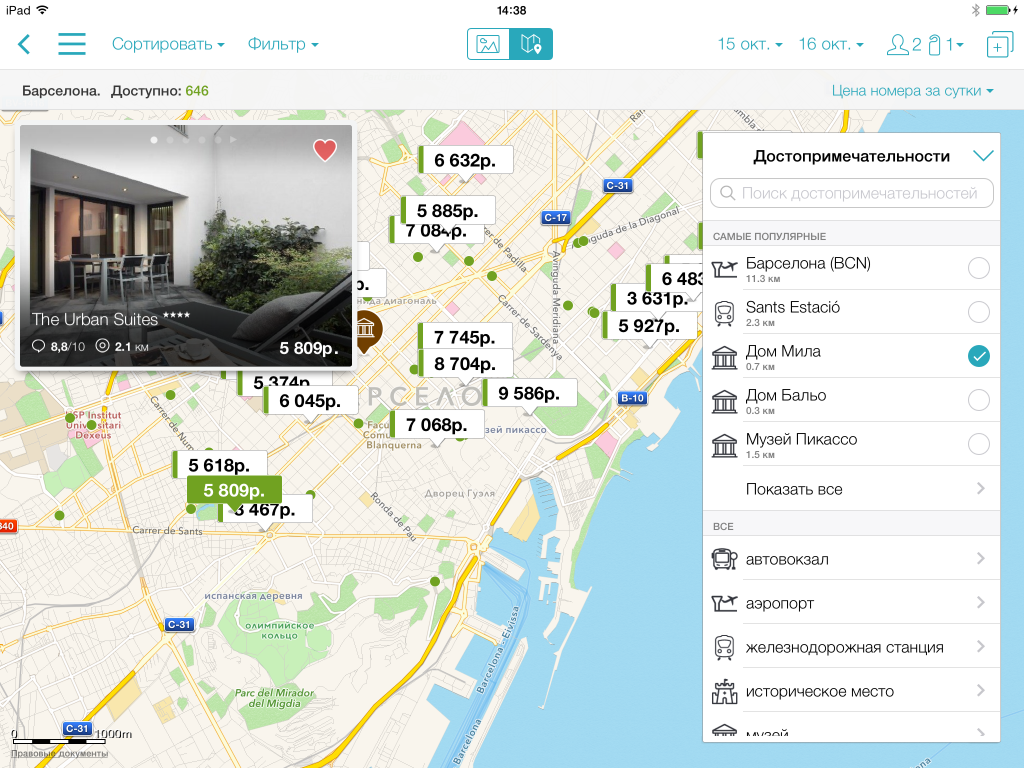
Task: Open the Сортировать dropdown
Action: 168,44
